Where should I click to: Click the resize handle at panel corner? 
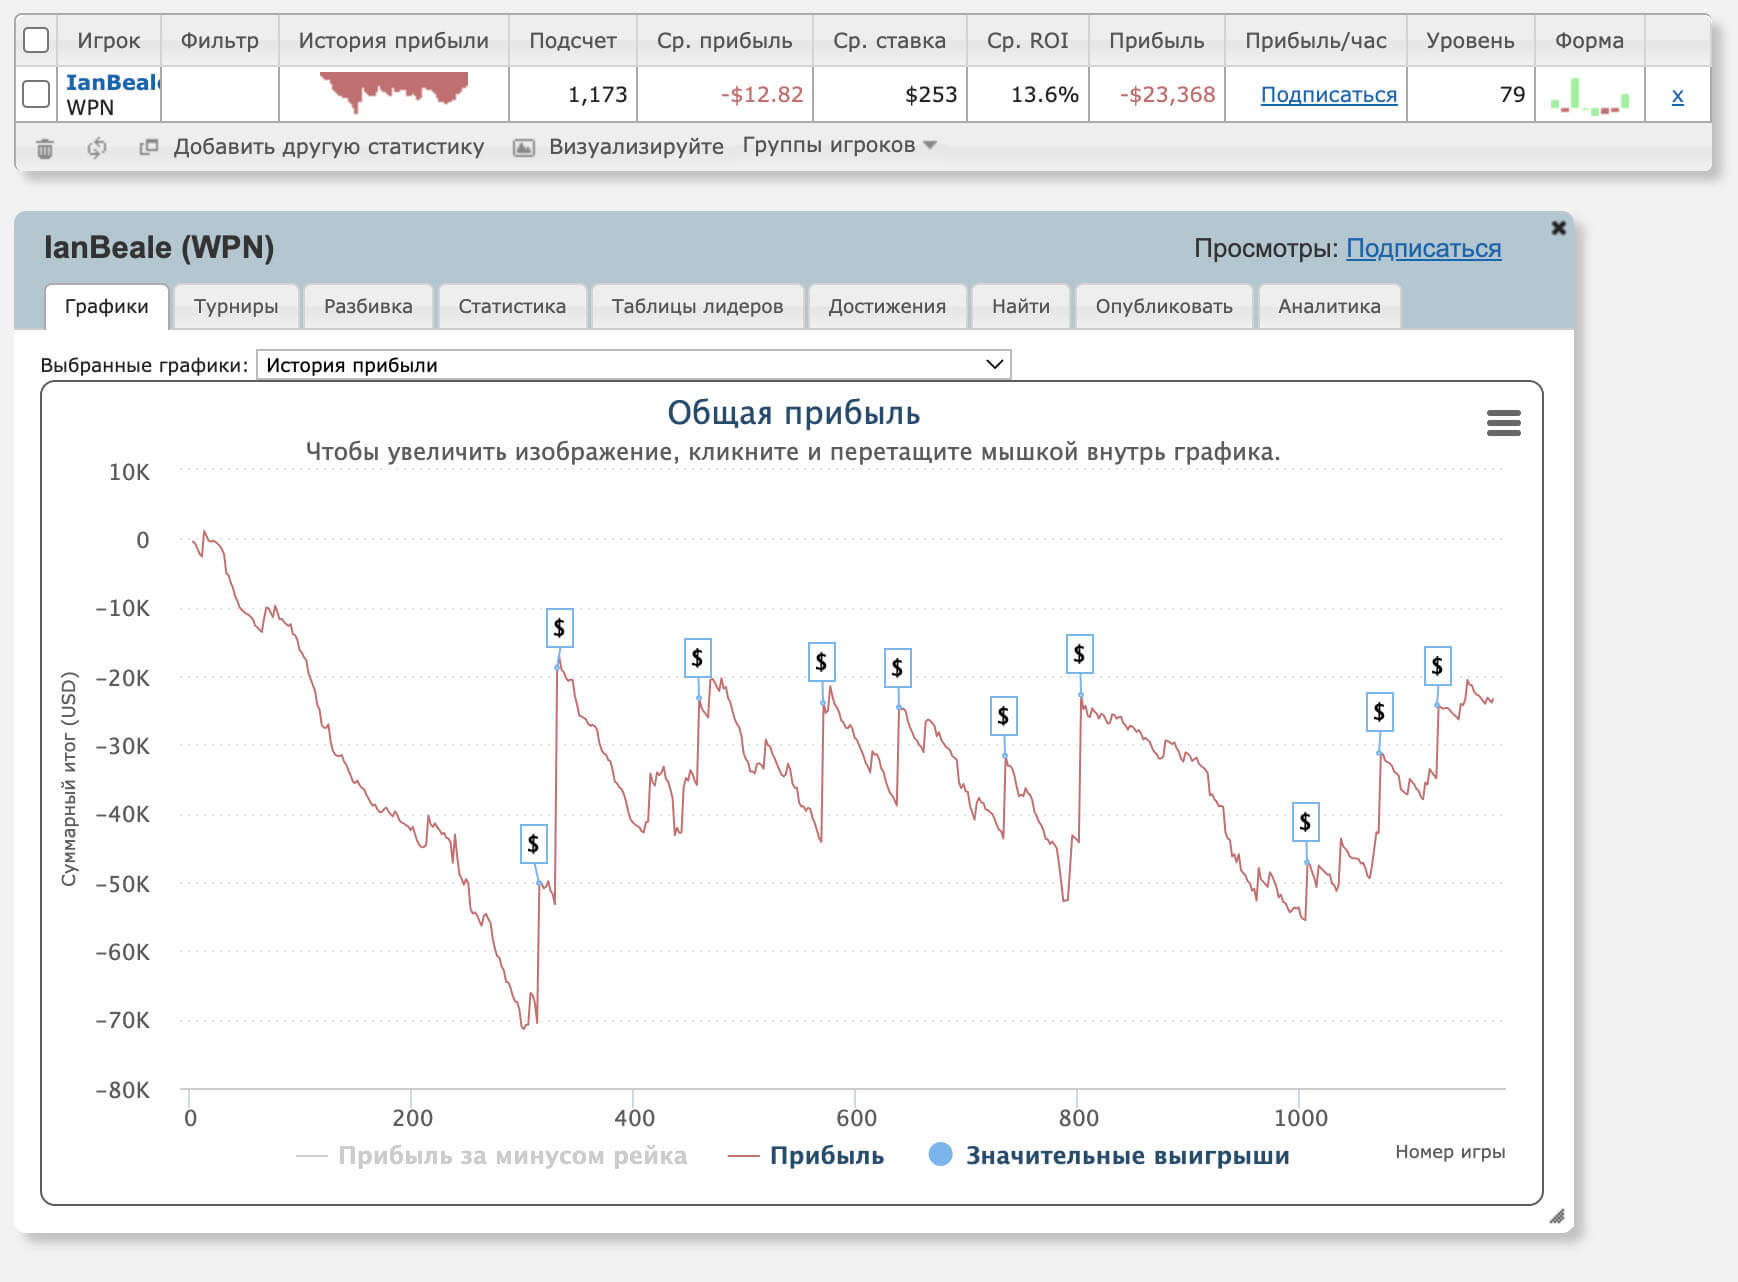coord(1556,1216)
